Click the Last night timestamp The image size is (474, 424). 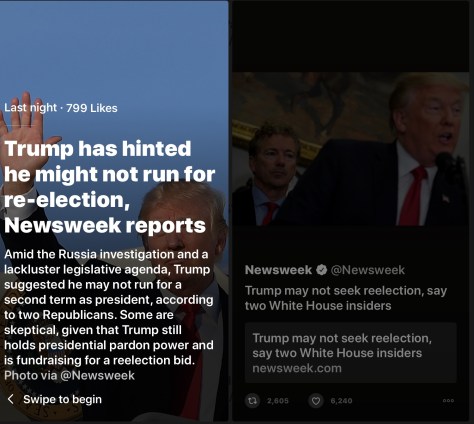click(30, 108)
